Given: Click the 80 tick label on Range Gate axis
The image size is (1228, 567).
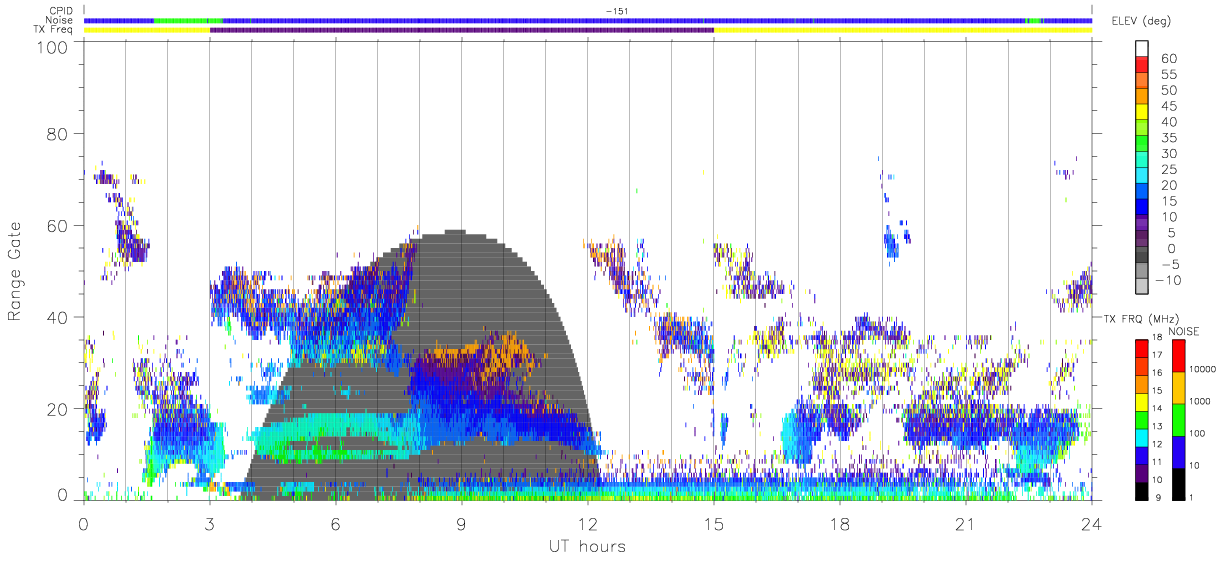Looking at the screenshot, I should (58, 134).
